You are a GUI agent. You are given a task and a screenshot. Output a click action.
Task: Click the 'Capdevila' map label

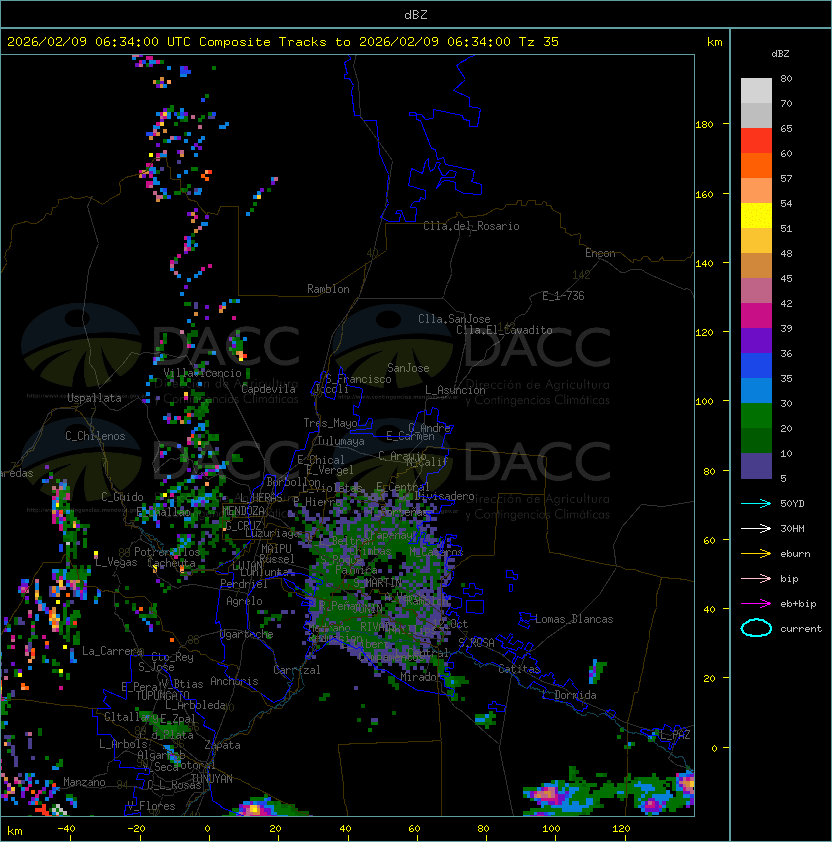click(x=268, y=389)
